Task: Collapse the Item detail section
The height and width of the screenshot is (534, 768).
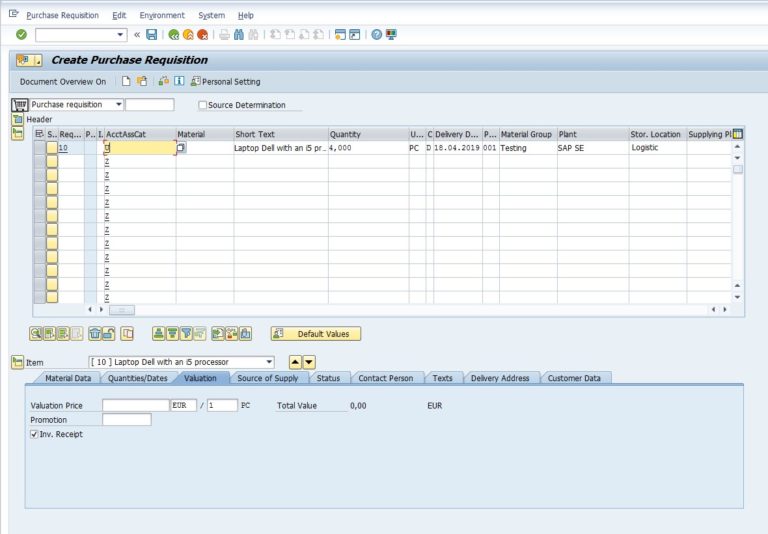Action: coord(18,363)
